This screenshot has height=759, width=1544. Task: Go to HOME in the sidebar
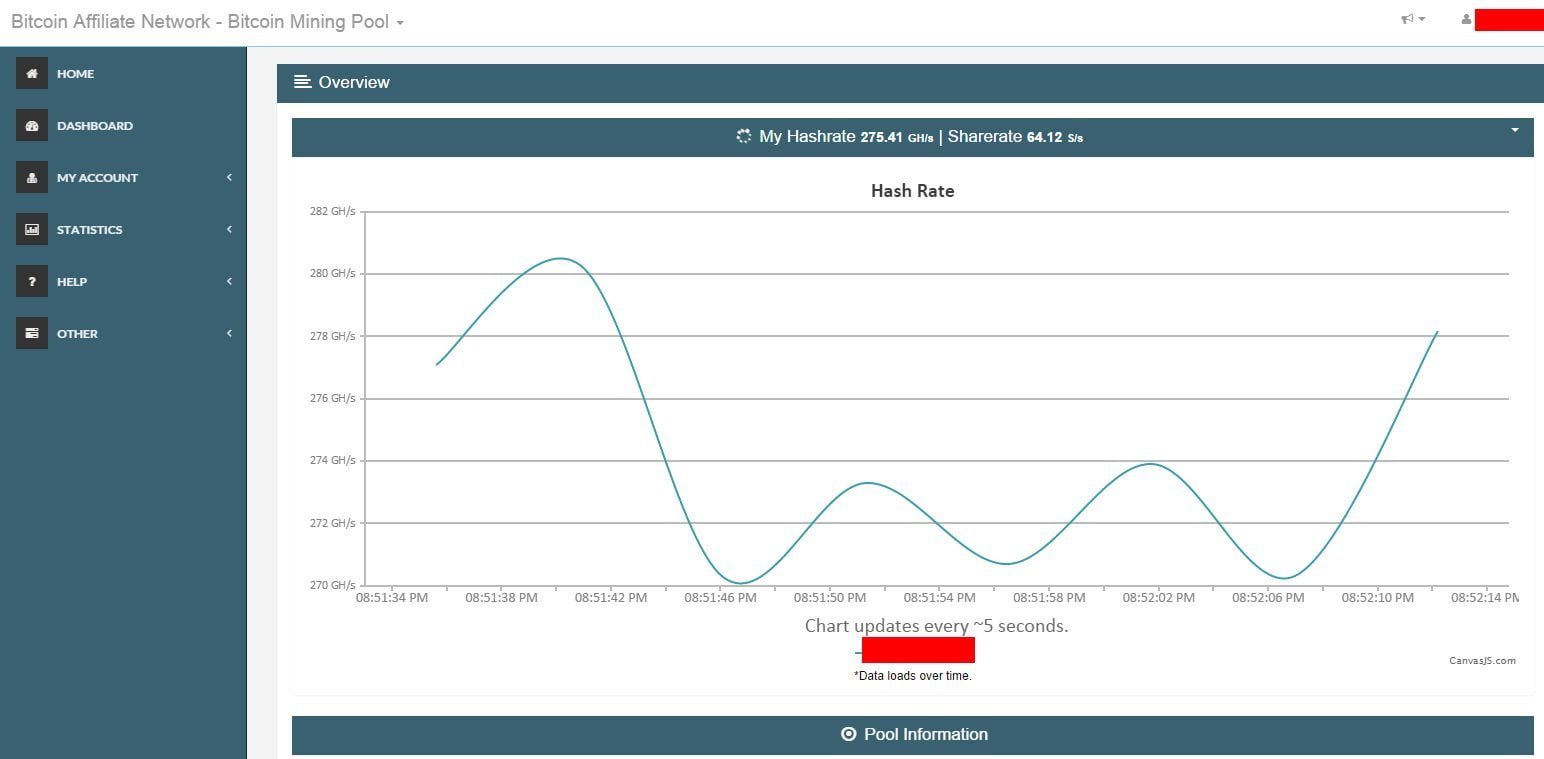coord(75,74)
